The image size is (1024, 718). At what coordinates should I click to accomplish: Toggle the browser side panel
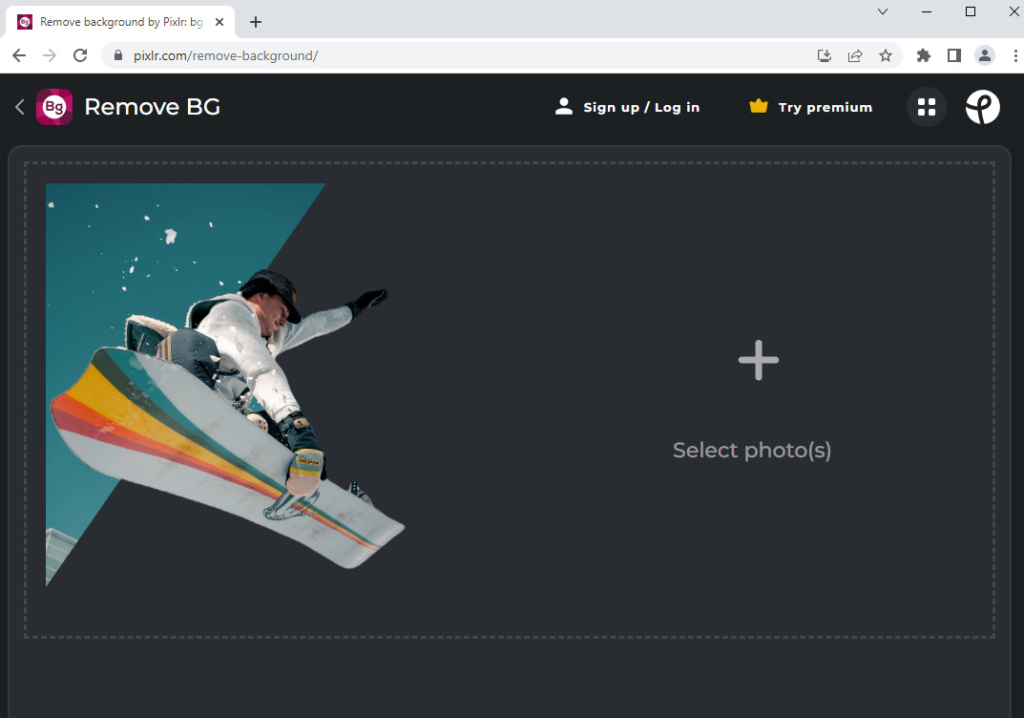click(x=954, y=56)
